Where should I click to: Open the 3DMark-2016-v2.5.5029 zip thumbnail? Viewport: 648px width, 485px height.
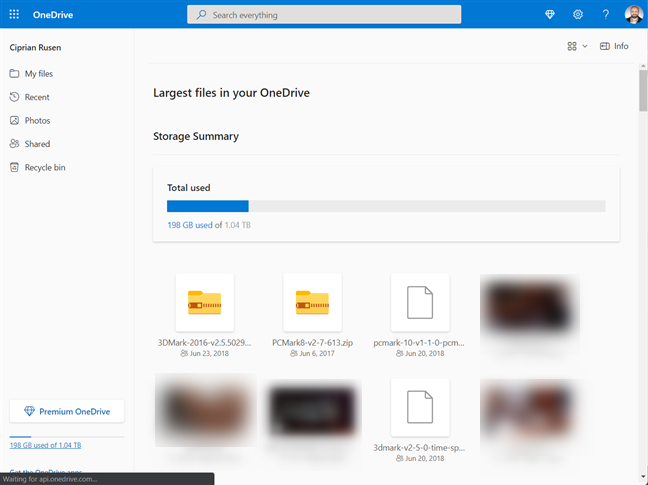[x=205, y=302]
